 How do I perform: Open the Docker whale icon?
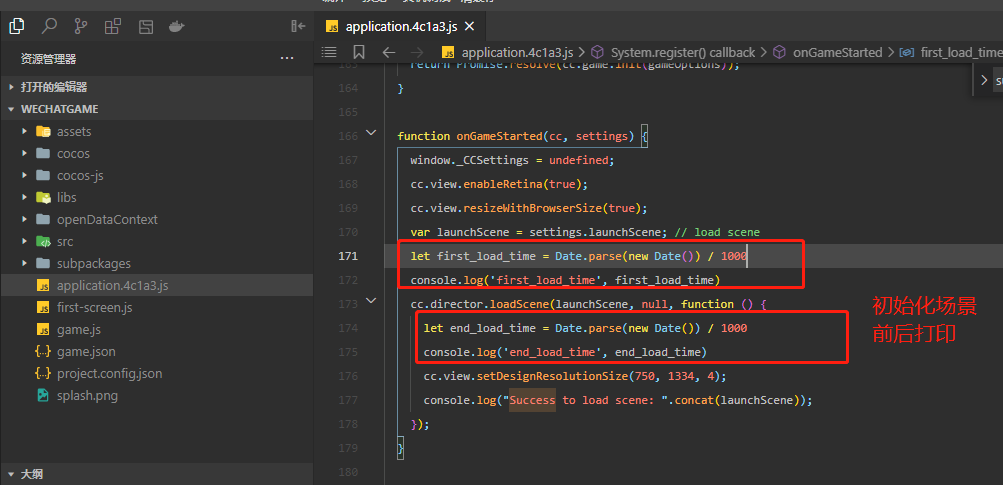tap(177, 26)
